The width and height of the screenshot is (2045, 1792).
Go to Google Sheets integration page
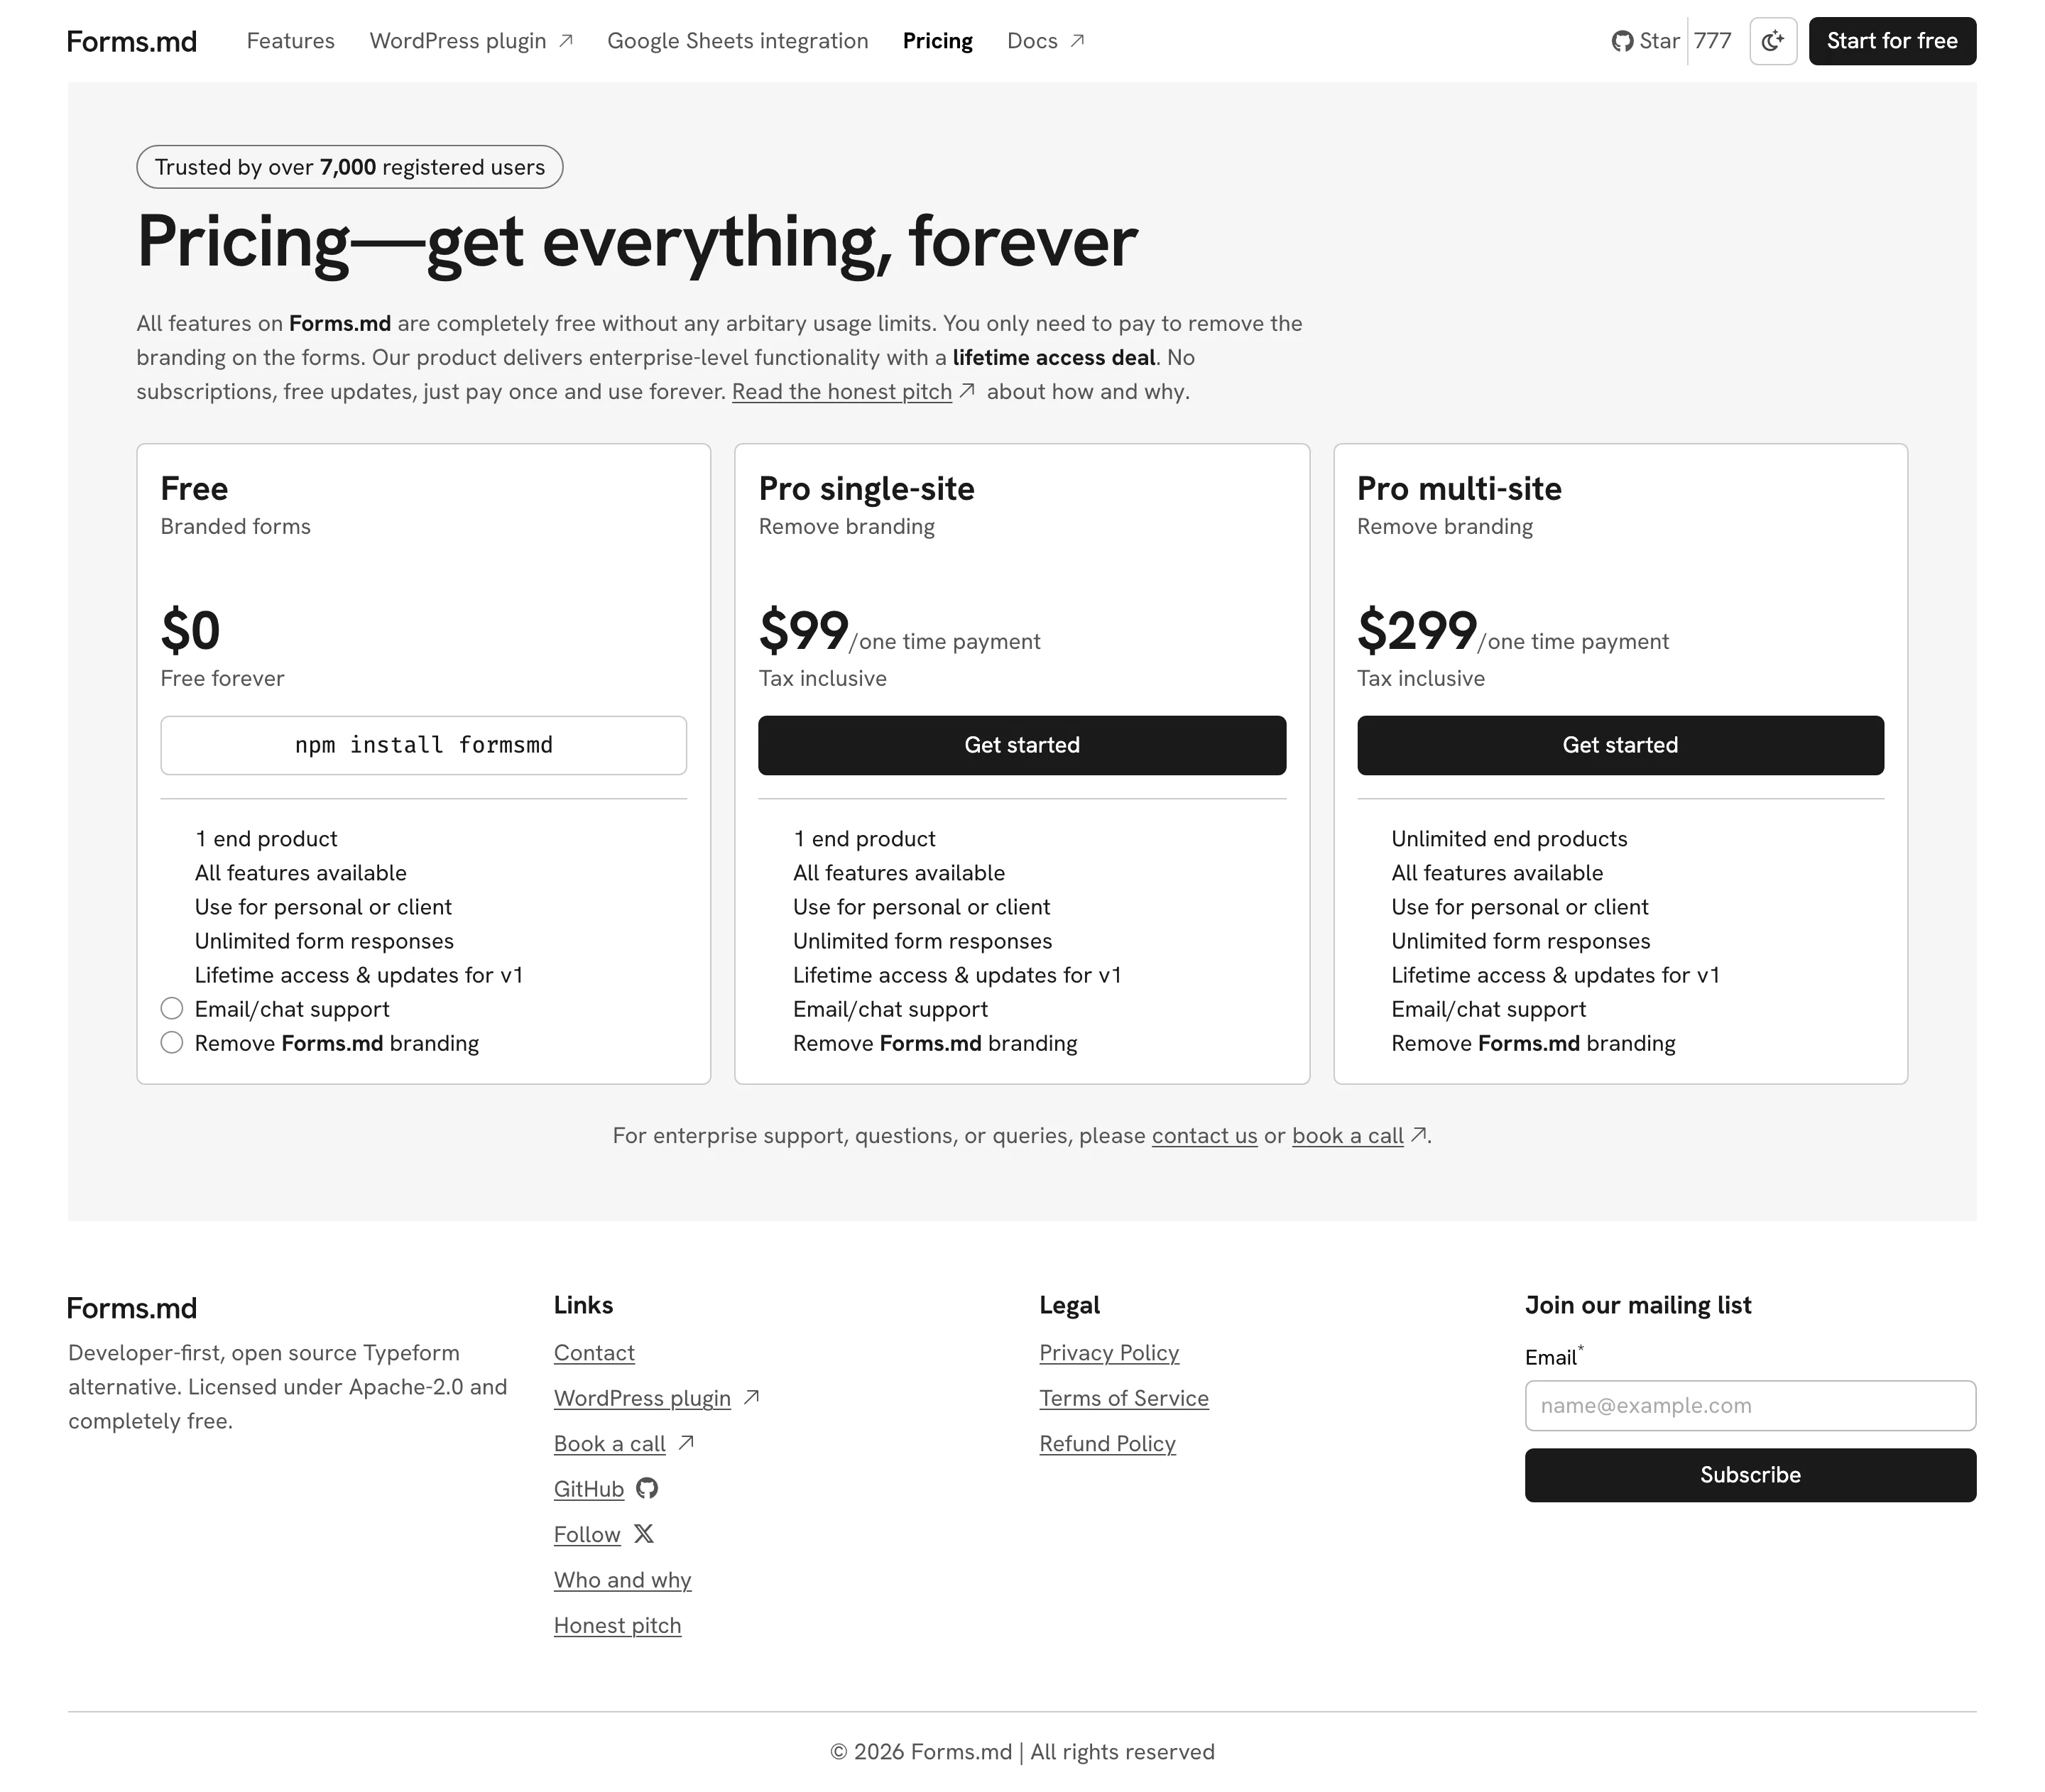click(x=738, y=41)
